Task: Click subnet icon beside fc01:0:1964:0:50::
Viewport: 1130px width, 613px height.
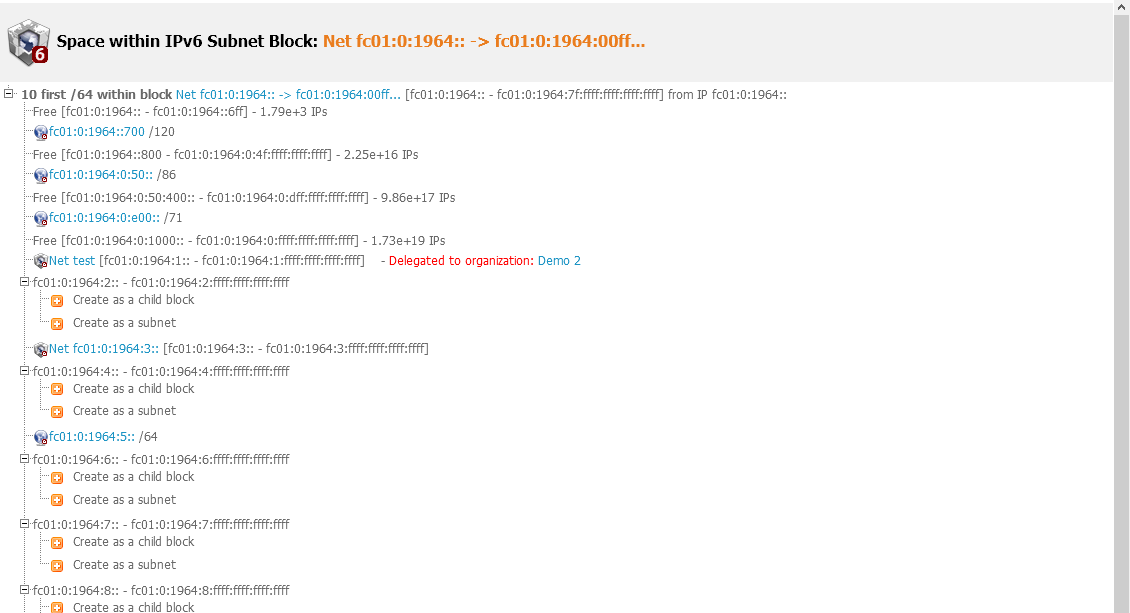Action: (41, 176)
